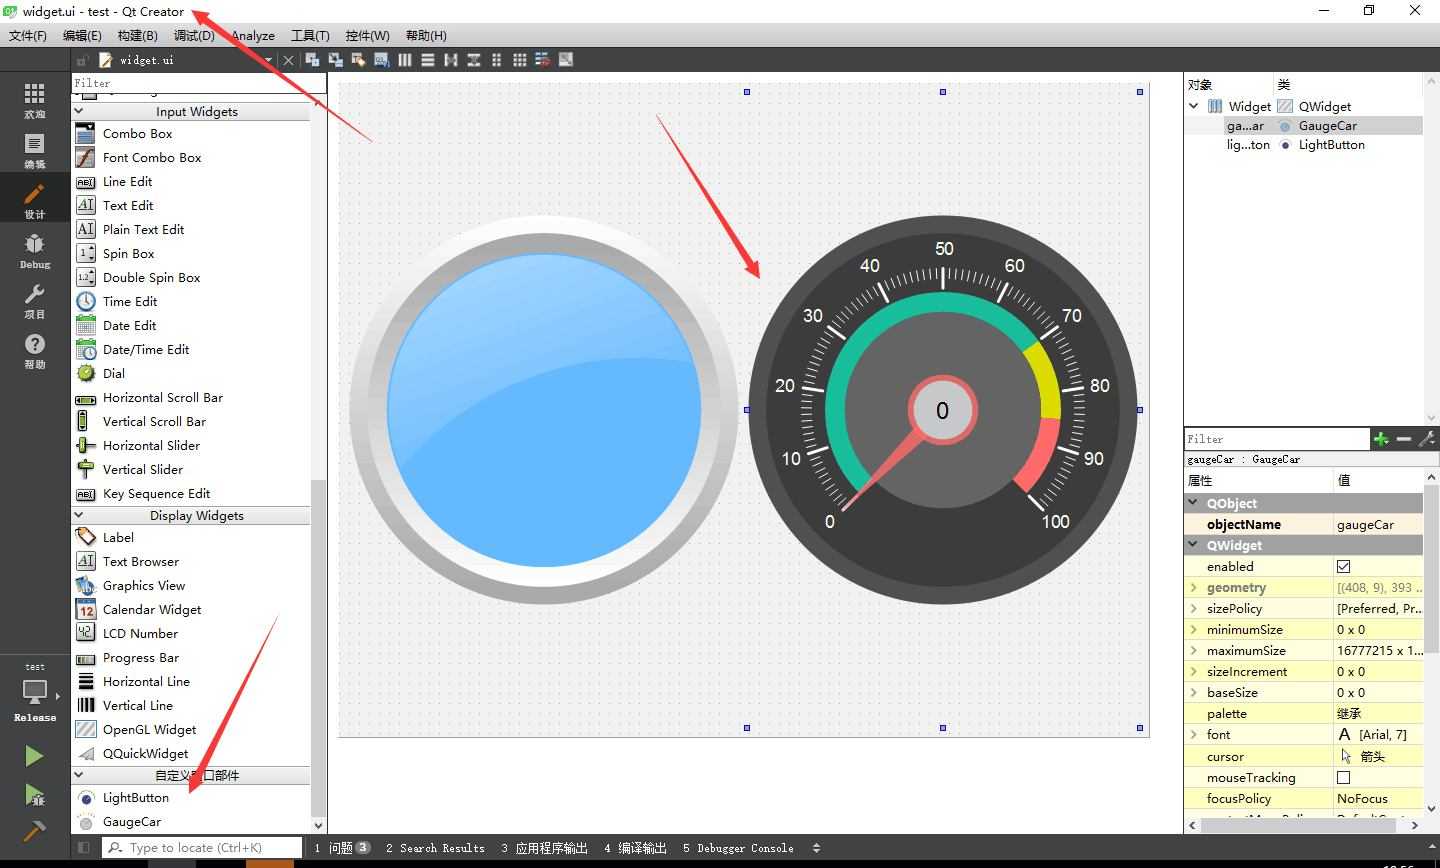Toggle the left sidebar visibility icon
This screenshot has width=1440, height=868.
[x=84, y=848]
